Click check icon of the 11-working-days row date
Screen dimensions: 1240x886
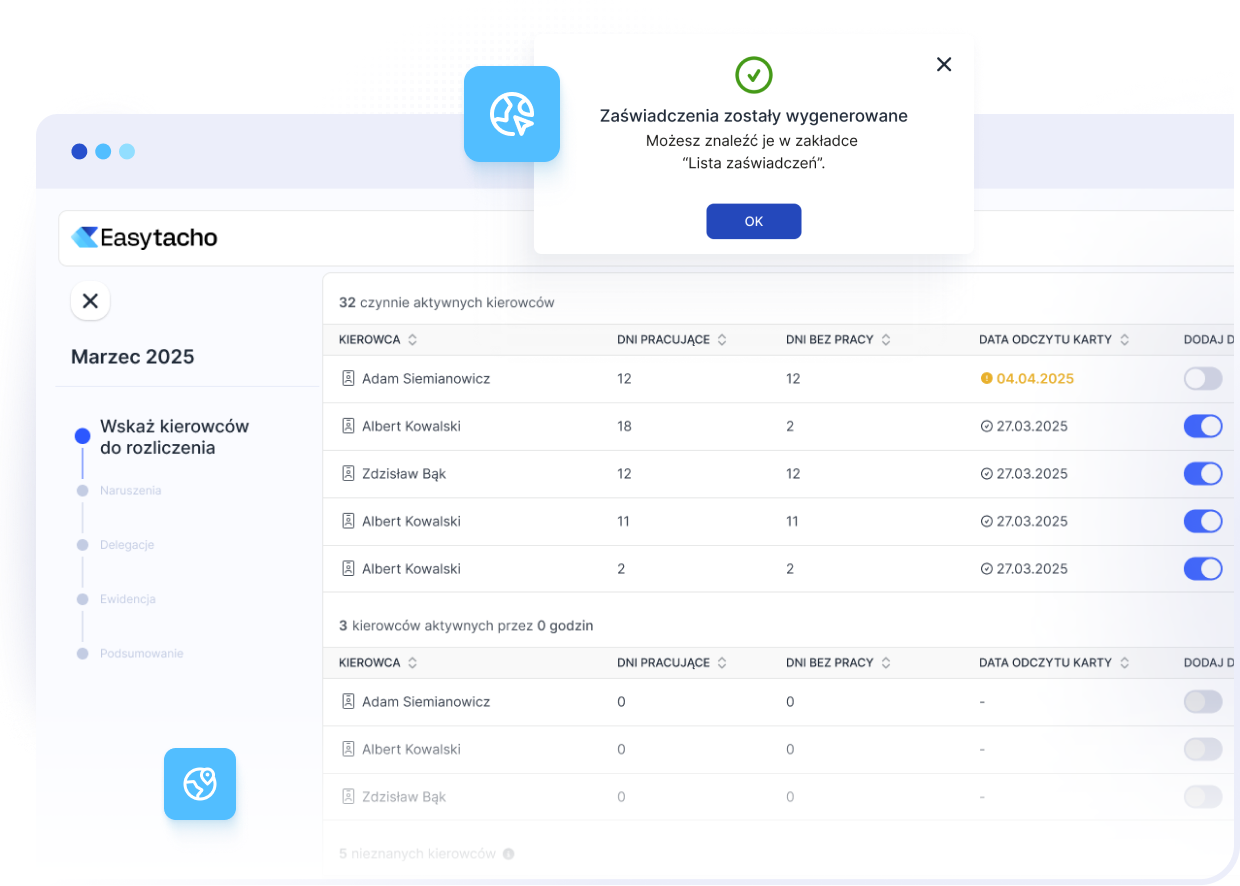click(x=986, y=522)
